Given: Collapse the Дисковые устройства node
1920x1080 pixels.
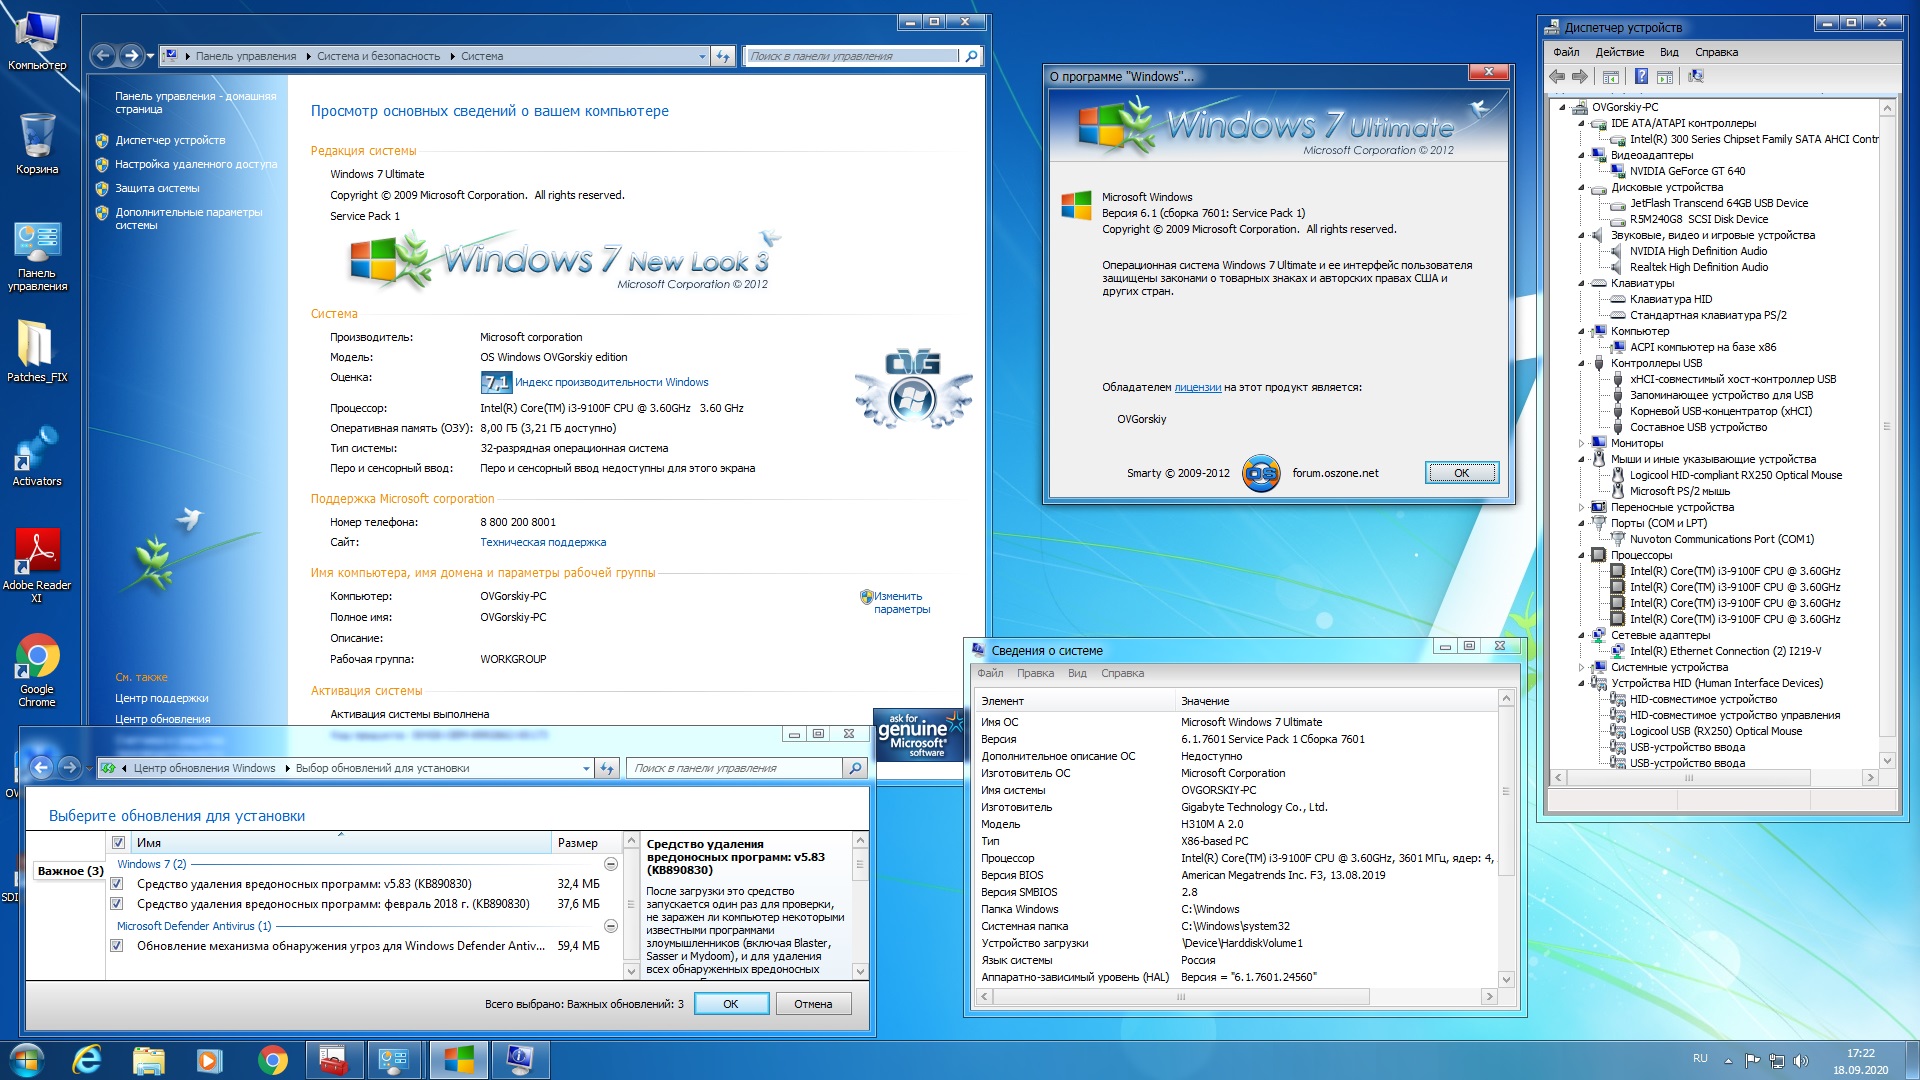Looking at the screenshot, I should 1582,188.
